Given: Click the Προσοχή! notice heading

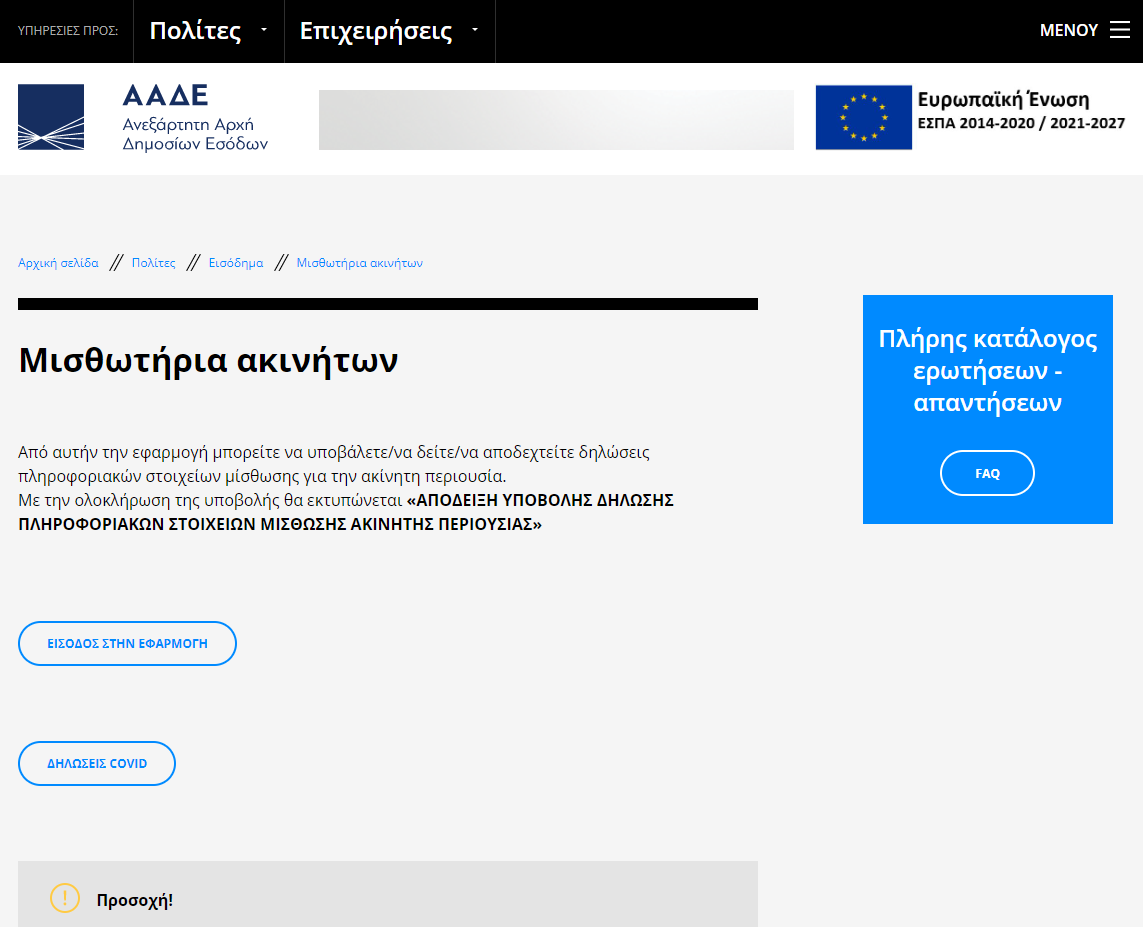Looking at the screenshot, I should (134, 900).
